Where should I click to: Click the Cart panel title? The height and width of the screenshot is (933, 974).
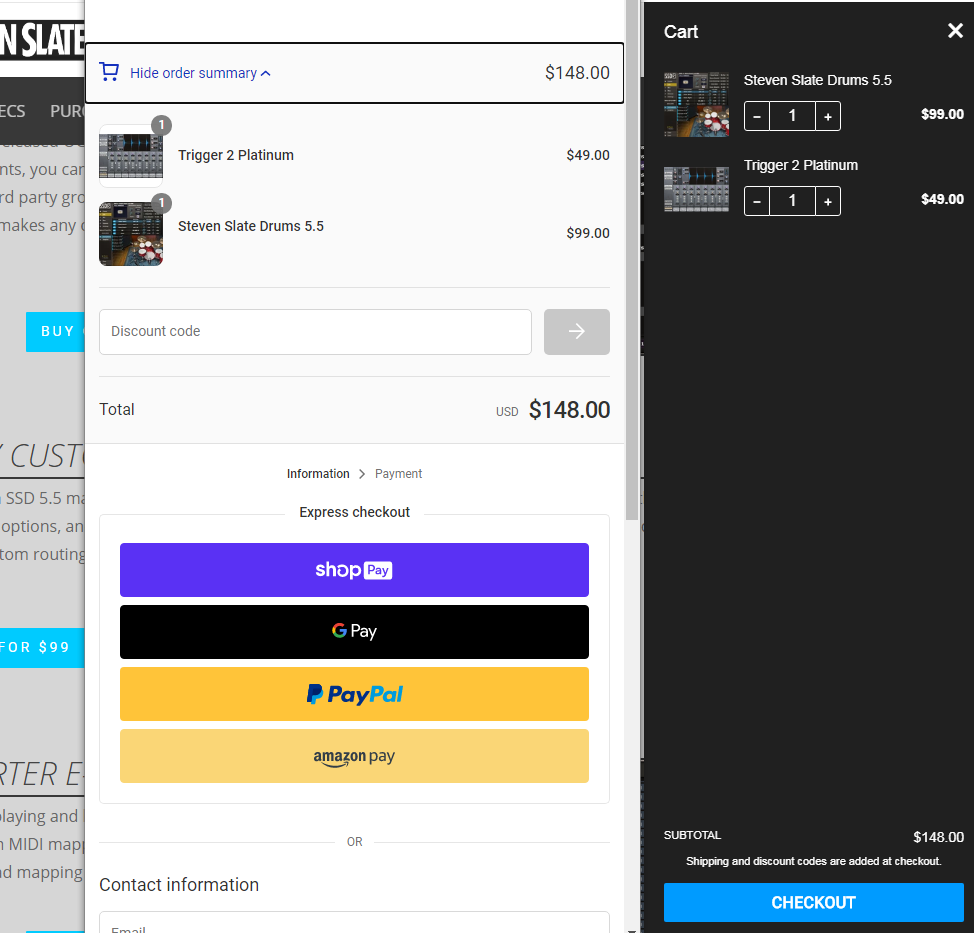click(x=681, y=32)
